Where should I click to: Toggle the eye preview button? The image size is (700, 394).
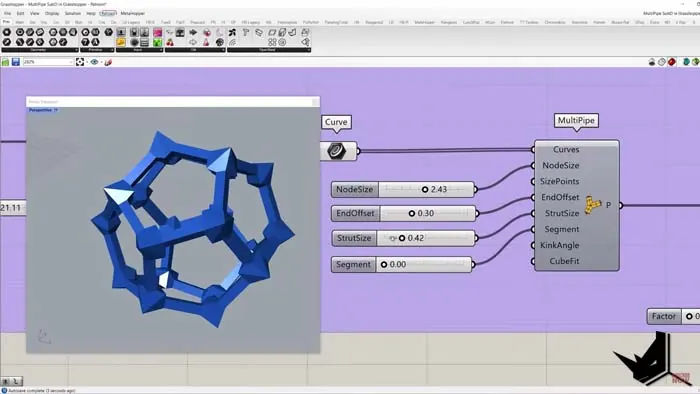point(94,62)
